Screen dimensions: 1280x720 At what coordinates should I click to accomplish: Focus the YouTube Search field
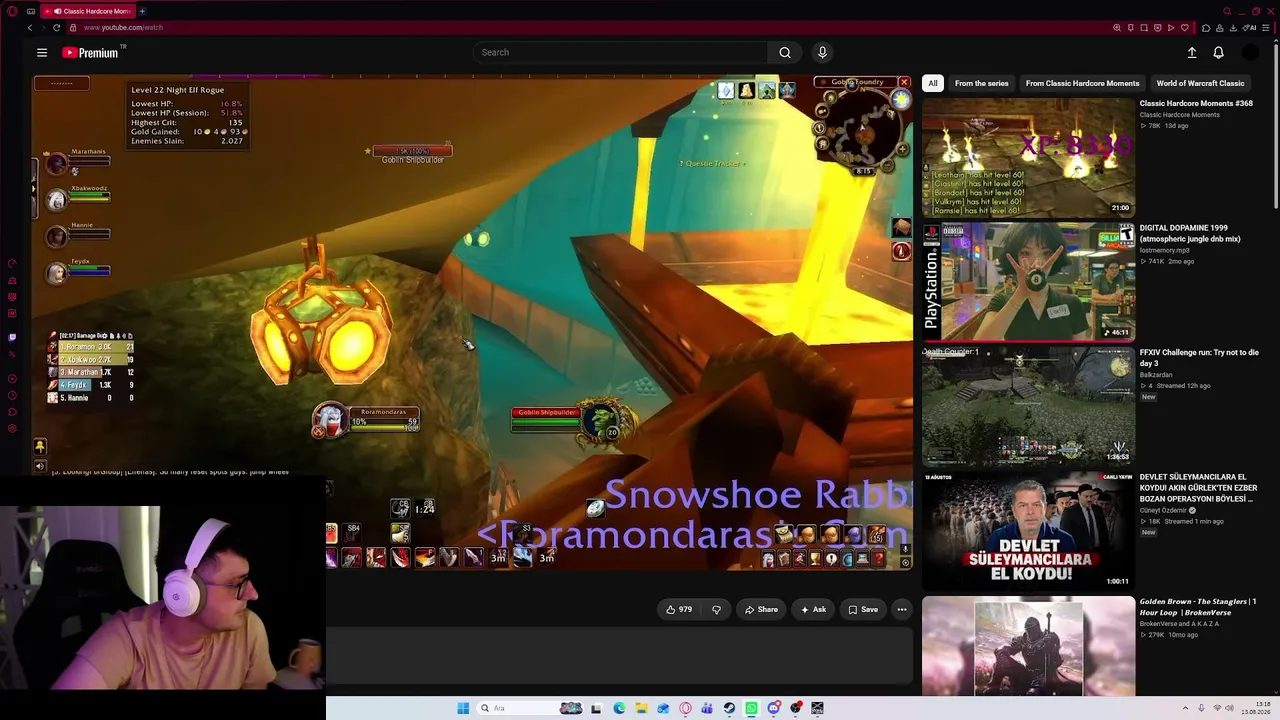click(620, 53)
